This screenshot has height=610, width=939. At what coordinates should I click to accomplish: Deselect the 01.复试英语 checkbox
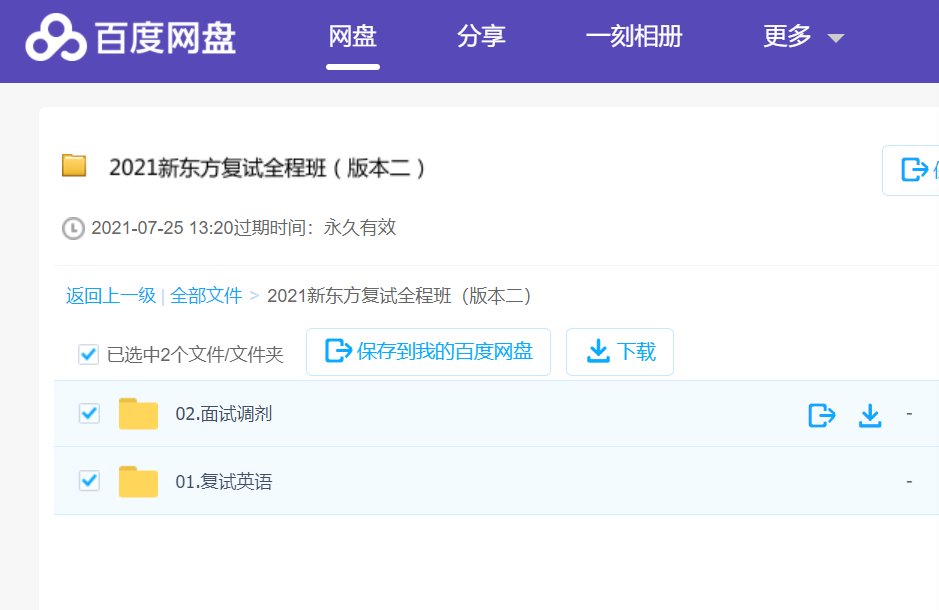coord(87,481)
